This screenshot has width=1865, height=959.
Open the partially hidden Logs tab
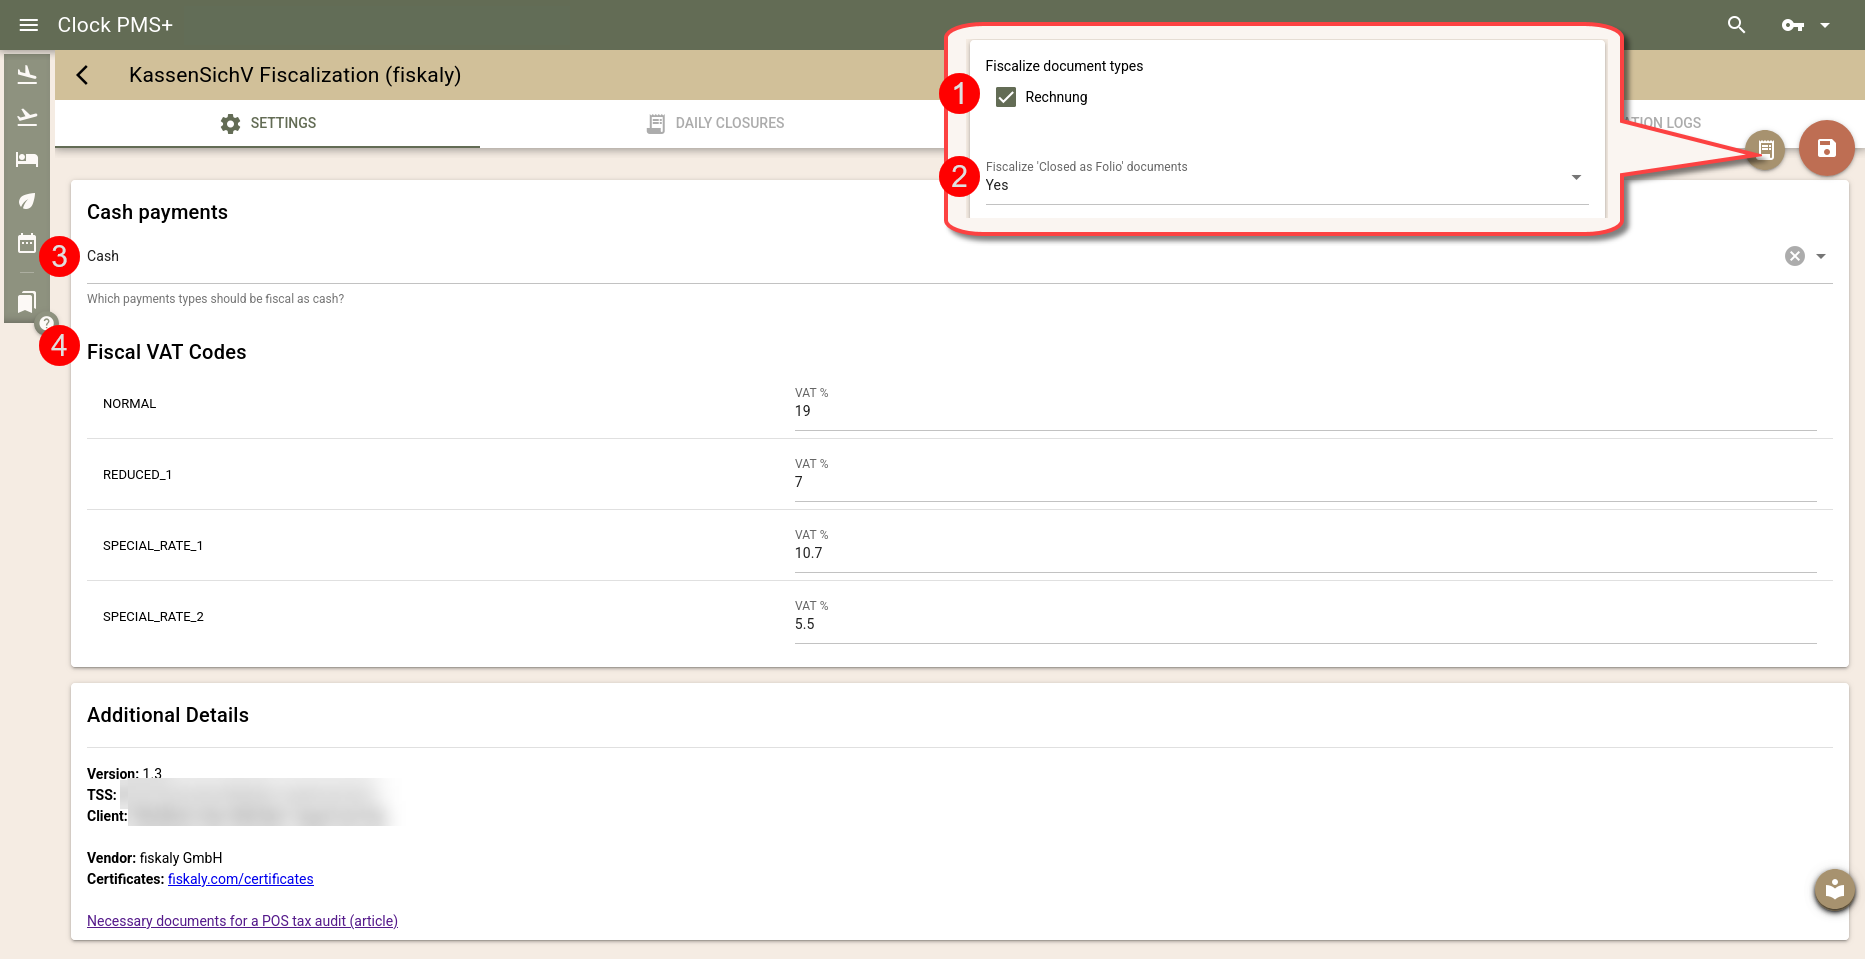(1662, 123)
